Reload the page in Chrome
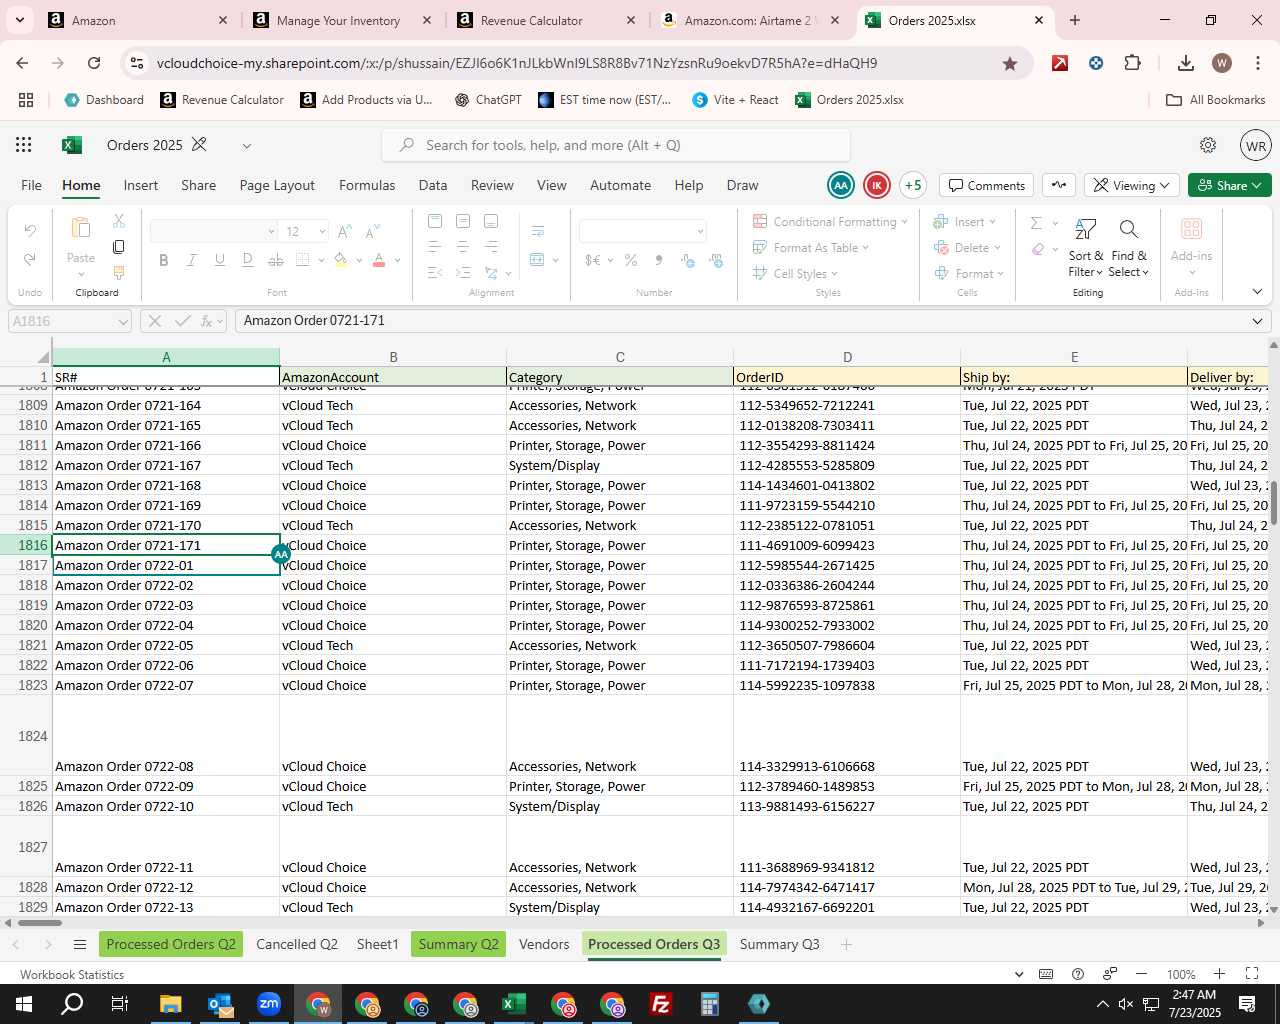The image size is (1280, 1024). 94,63
